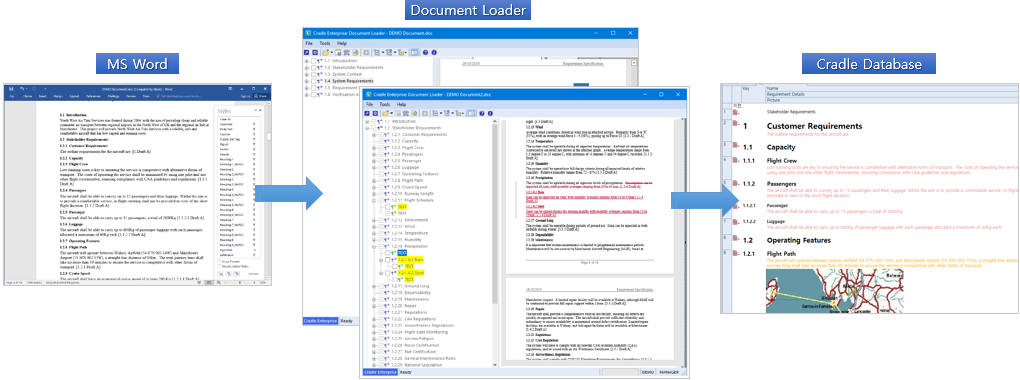Click the information icon in DEMO Document2 loader toolbar

tap(490, 113)
